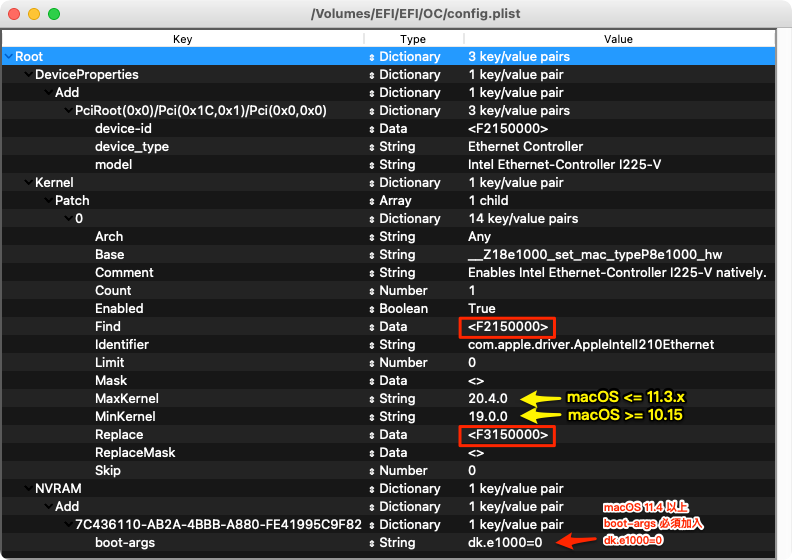Select the Enabled value True
This screenshot has height=560, width=792.
(481, 309)
